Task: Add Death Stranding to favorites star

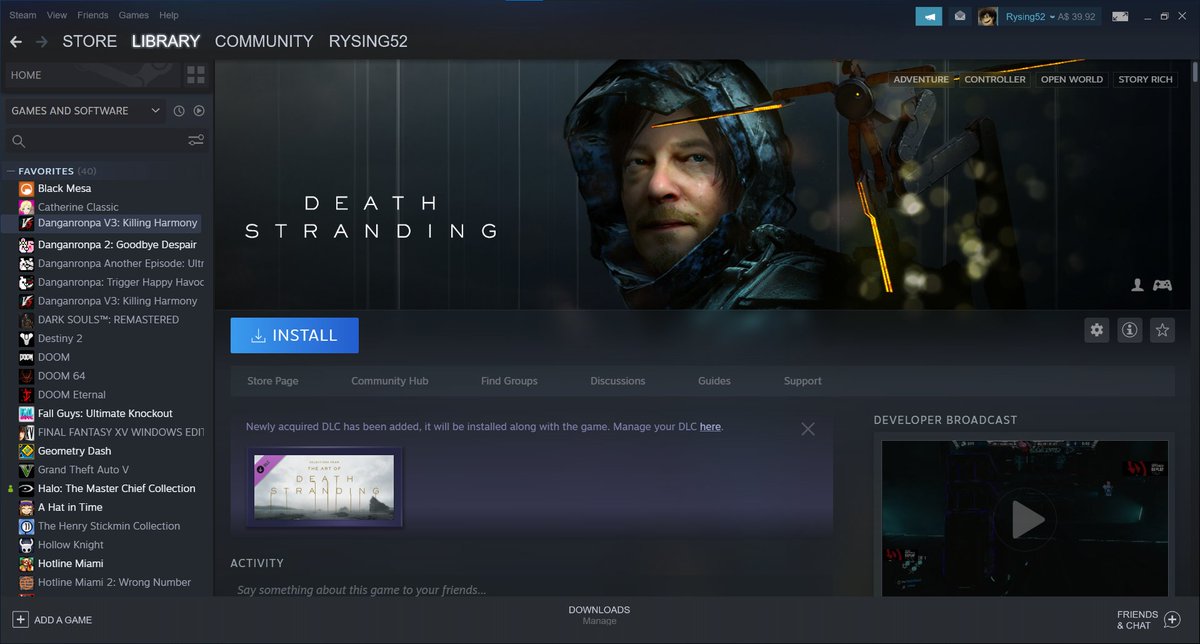Action: (1161, 330)
